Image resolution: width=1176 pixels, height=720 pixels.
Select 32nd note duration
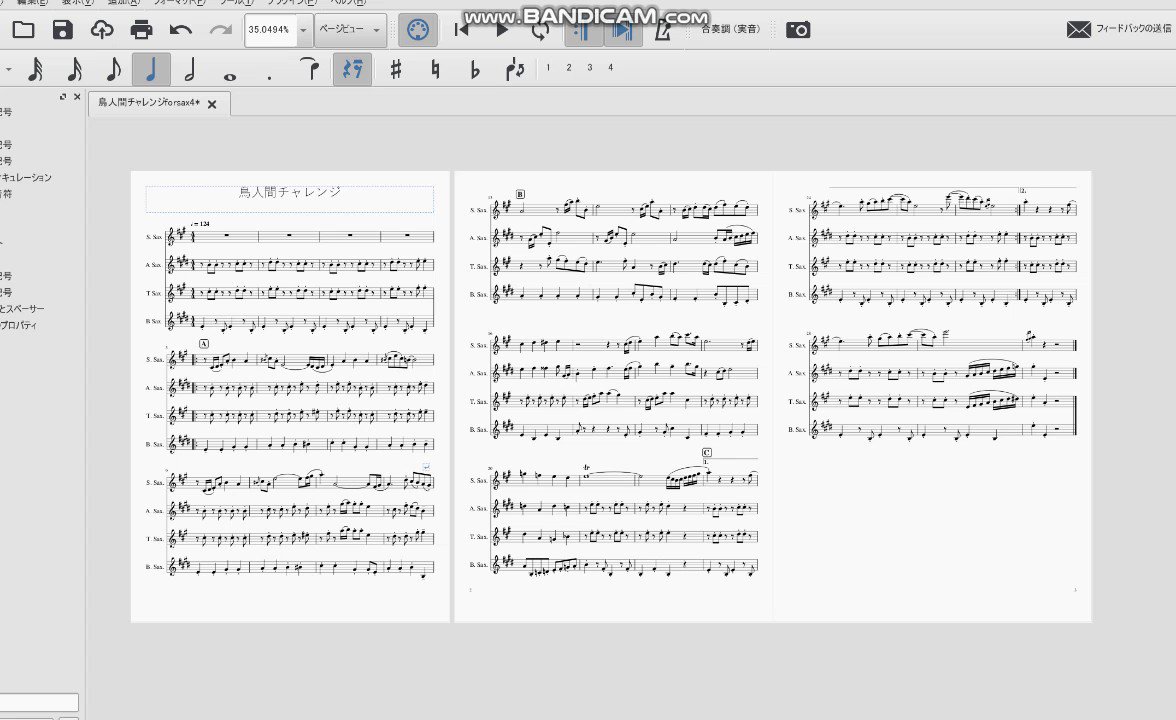coord(34,70)
